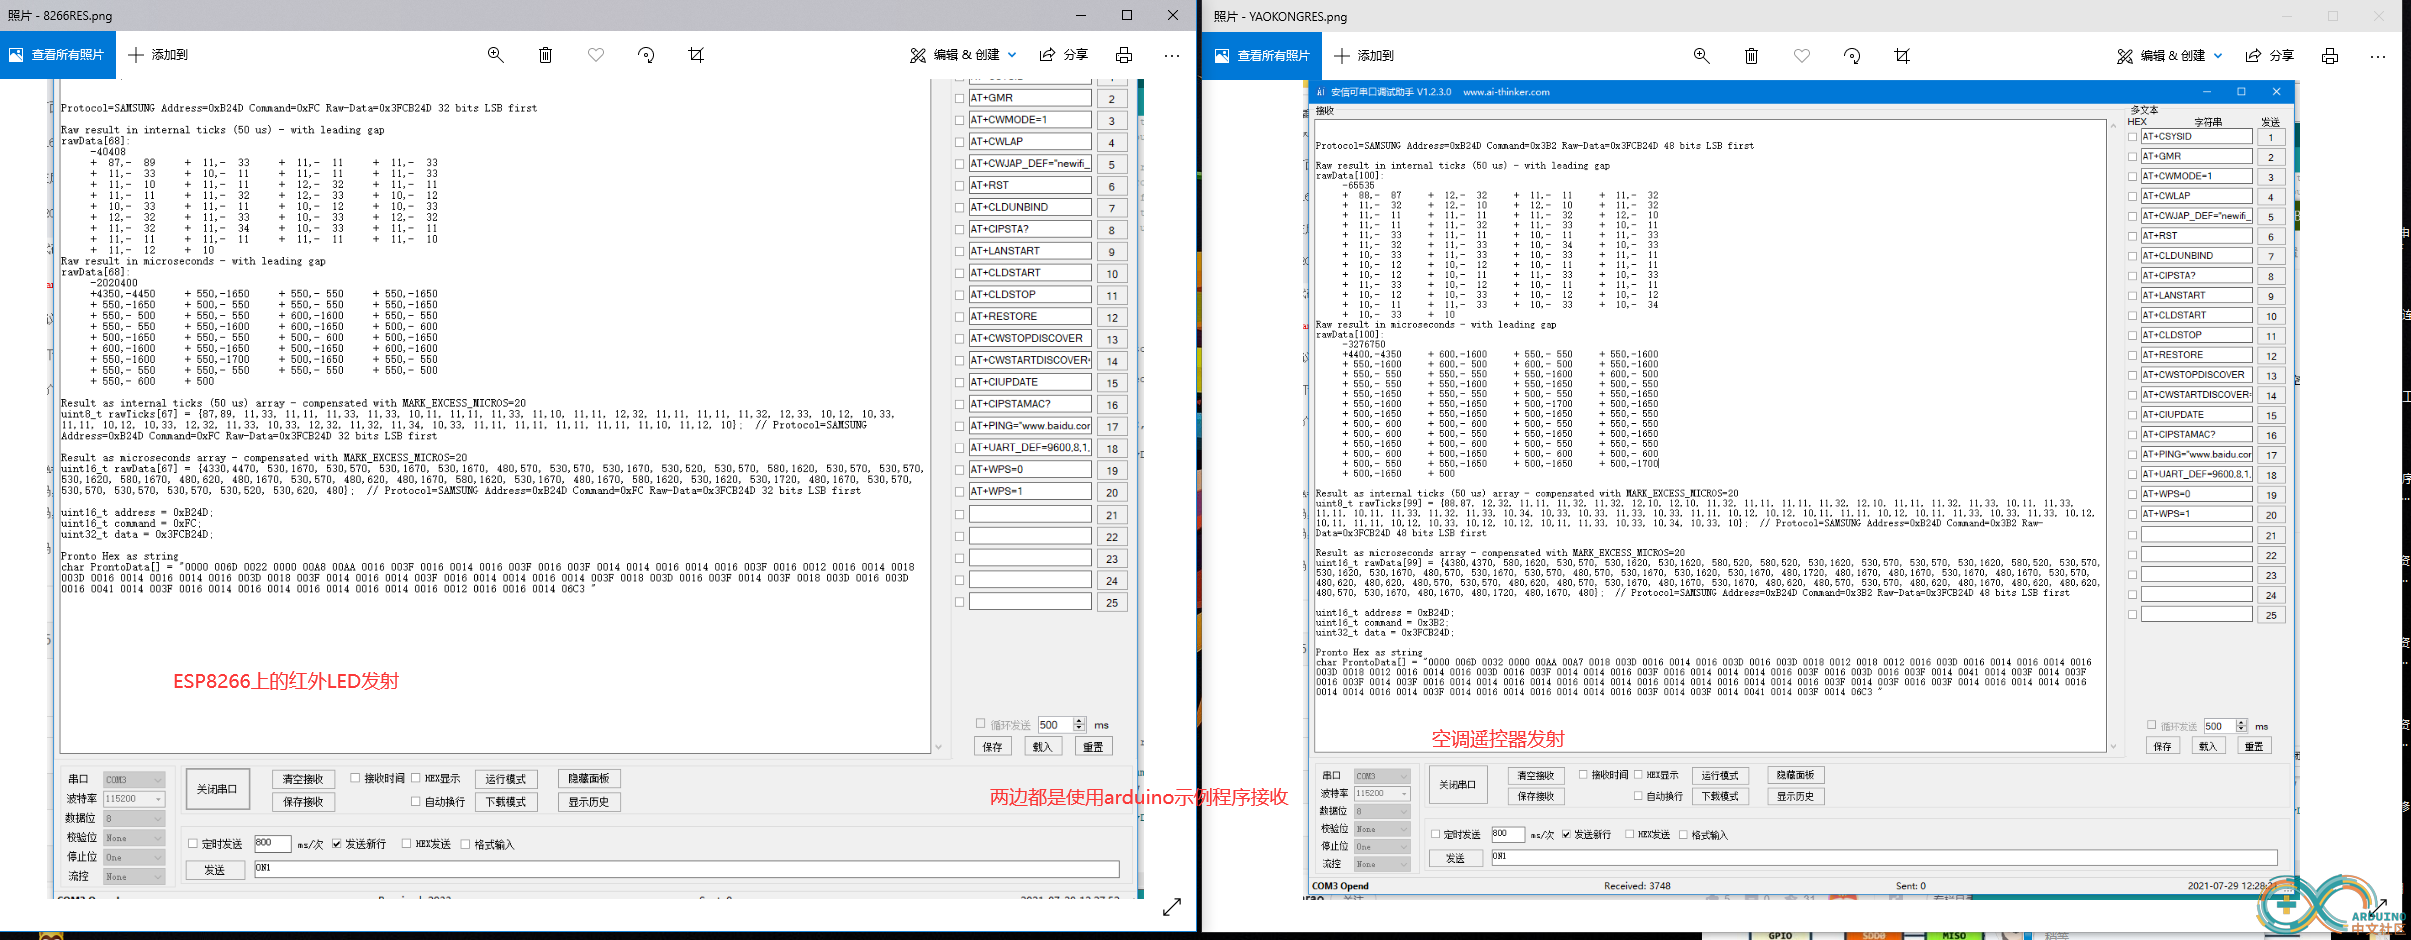Click the 显示历史 button in the right photo

point(1796,796)
